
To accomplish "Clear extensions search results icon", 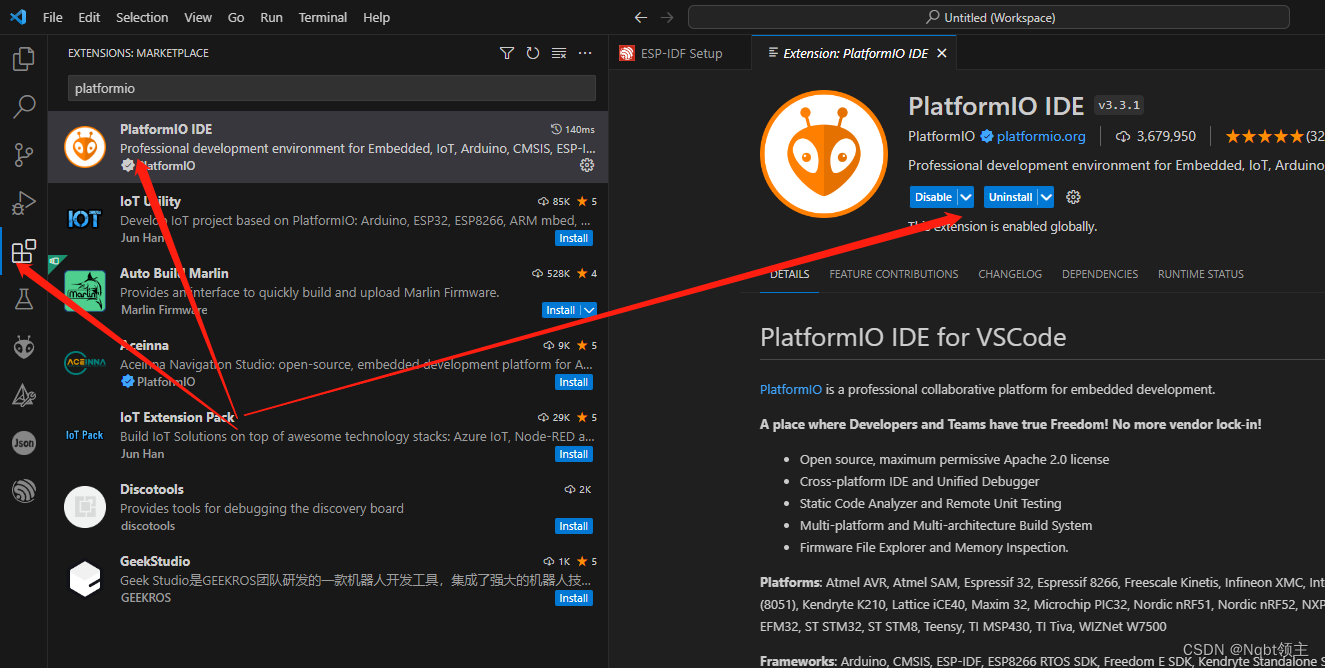I will click(559, 53).
